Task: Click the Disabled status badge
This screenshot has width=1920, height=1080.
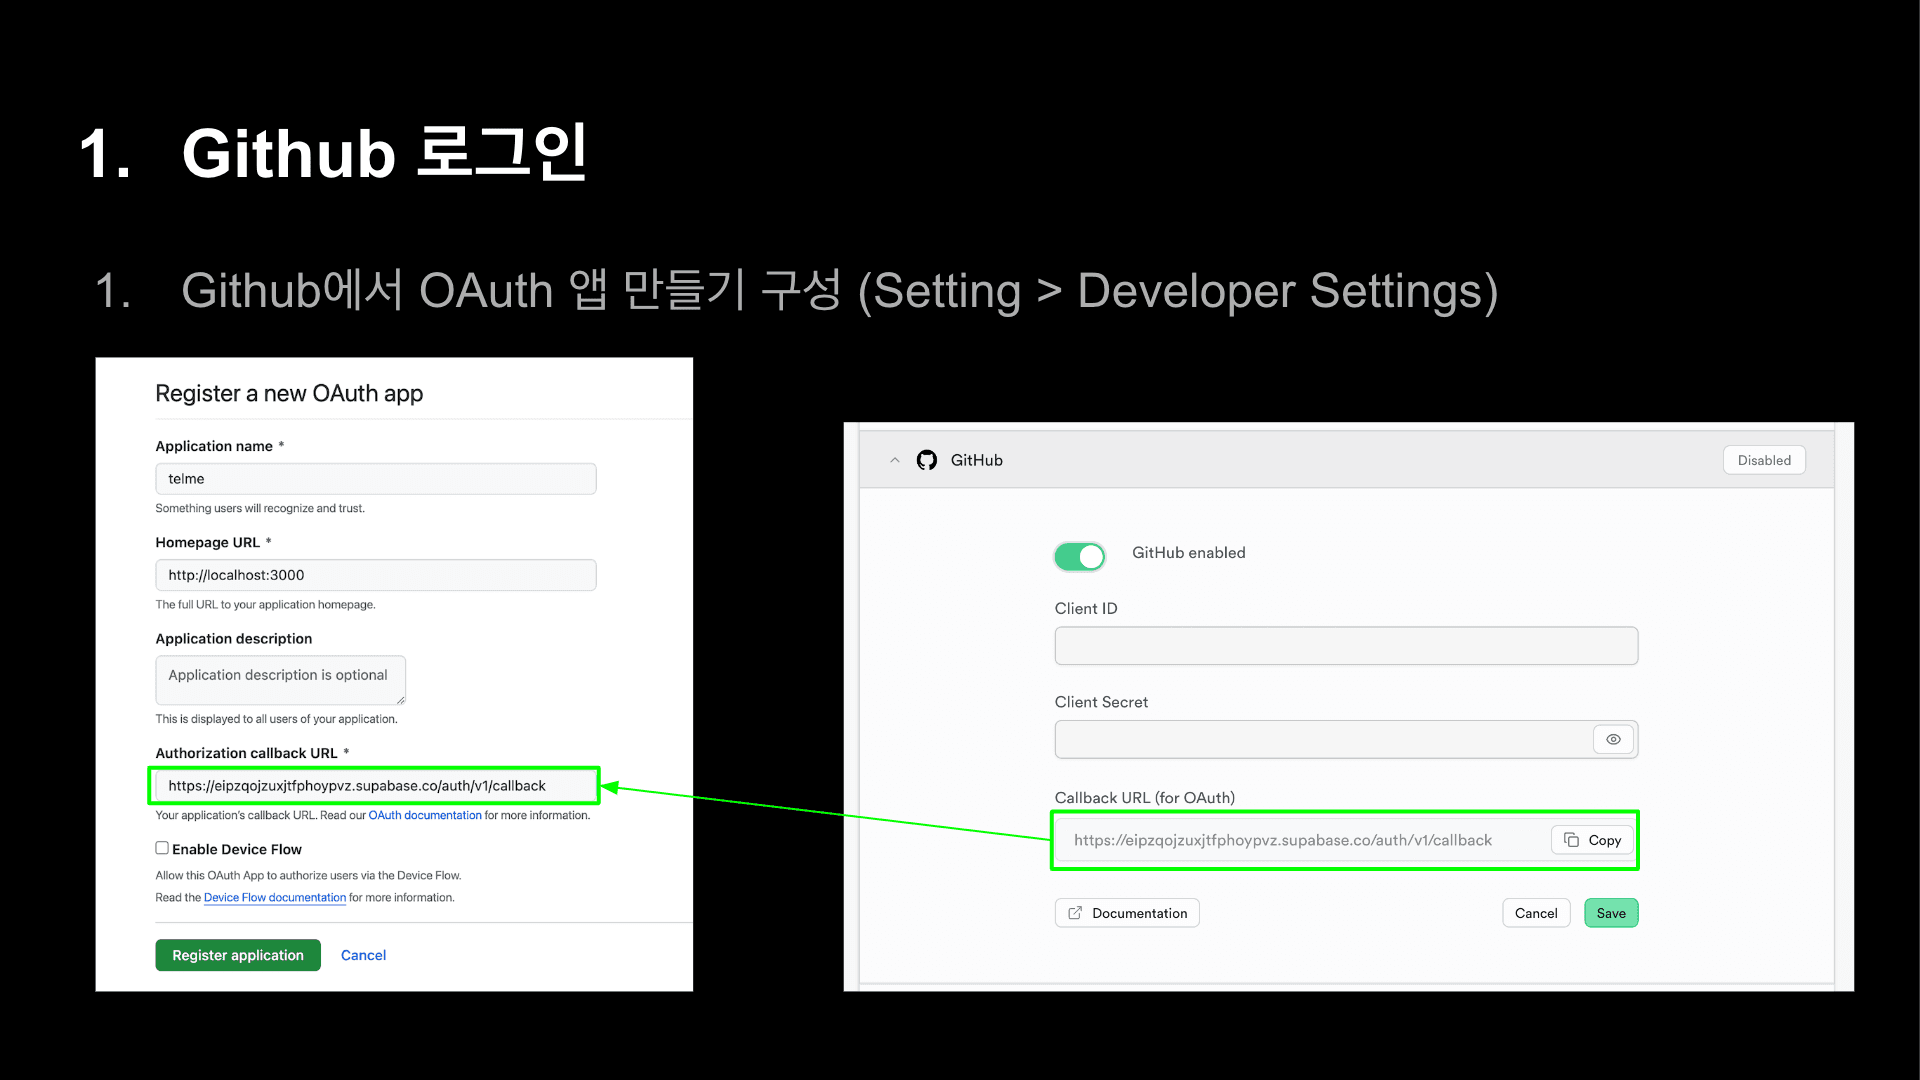Action: 1763,460
